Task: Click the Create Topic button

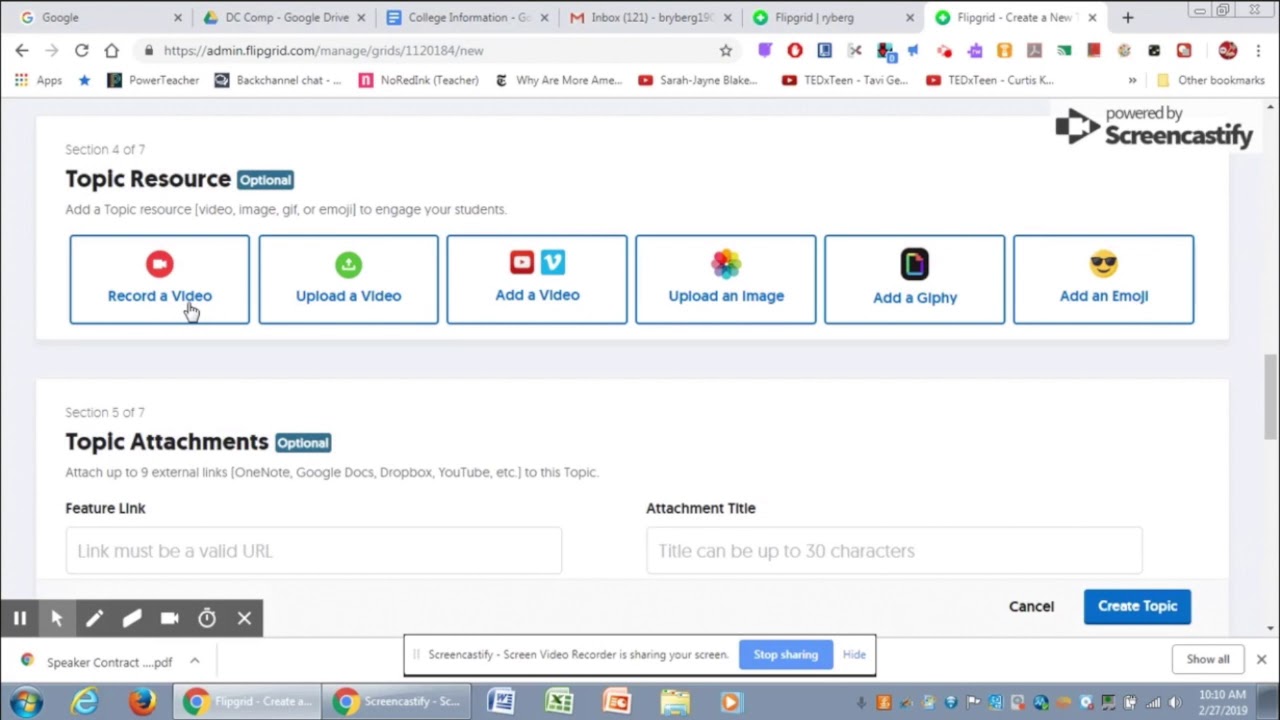Action: pyautogui.click(x=1137, y=606)
